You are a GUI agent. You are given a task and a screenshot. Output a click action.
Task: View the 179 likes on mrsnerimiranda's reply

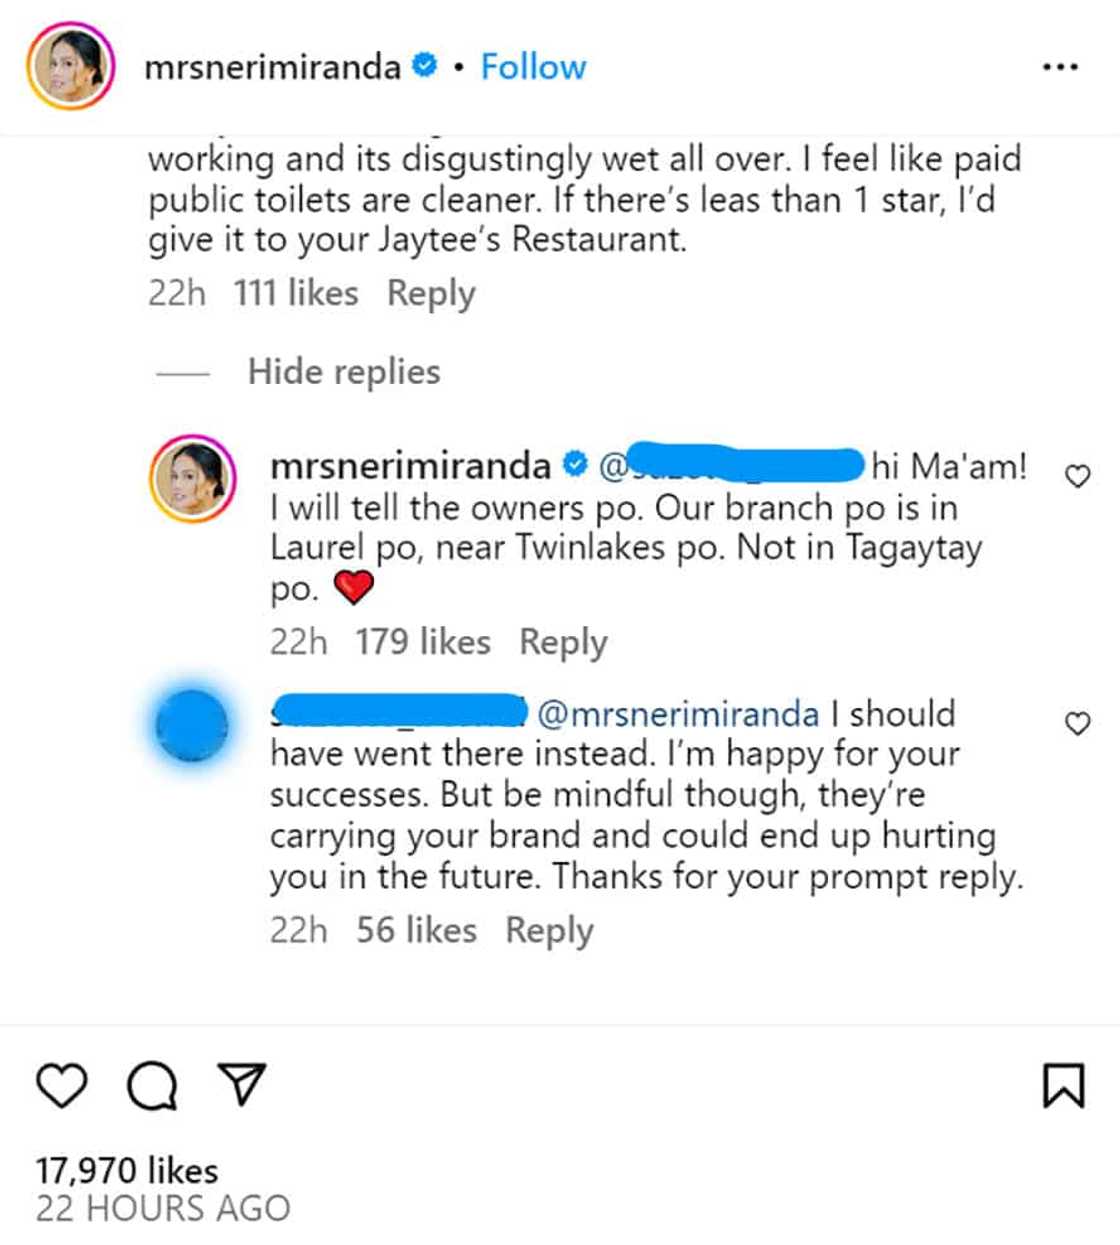(x=423, y=641)
